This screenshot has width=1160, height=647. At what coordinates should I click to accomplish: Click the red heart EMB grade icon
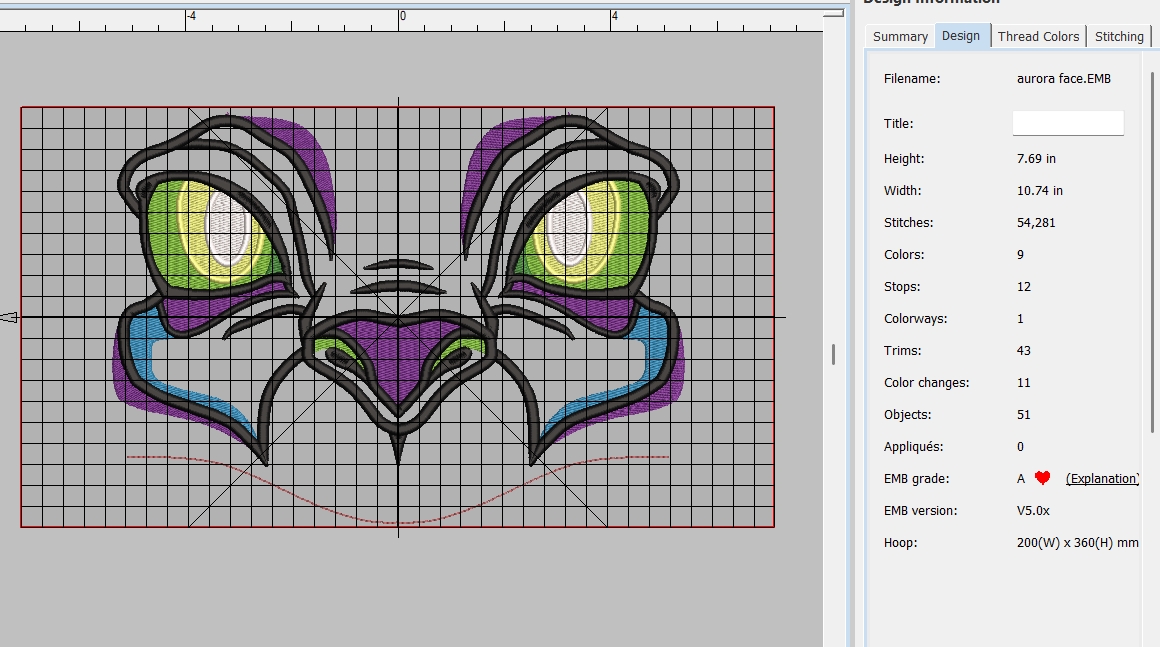tap(1043, 478)
